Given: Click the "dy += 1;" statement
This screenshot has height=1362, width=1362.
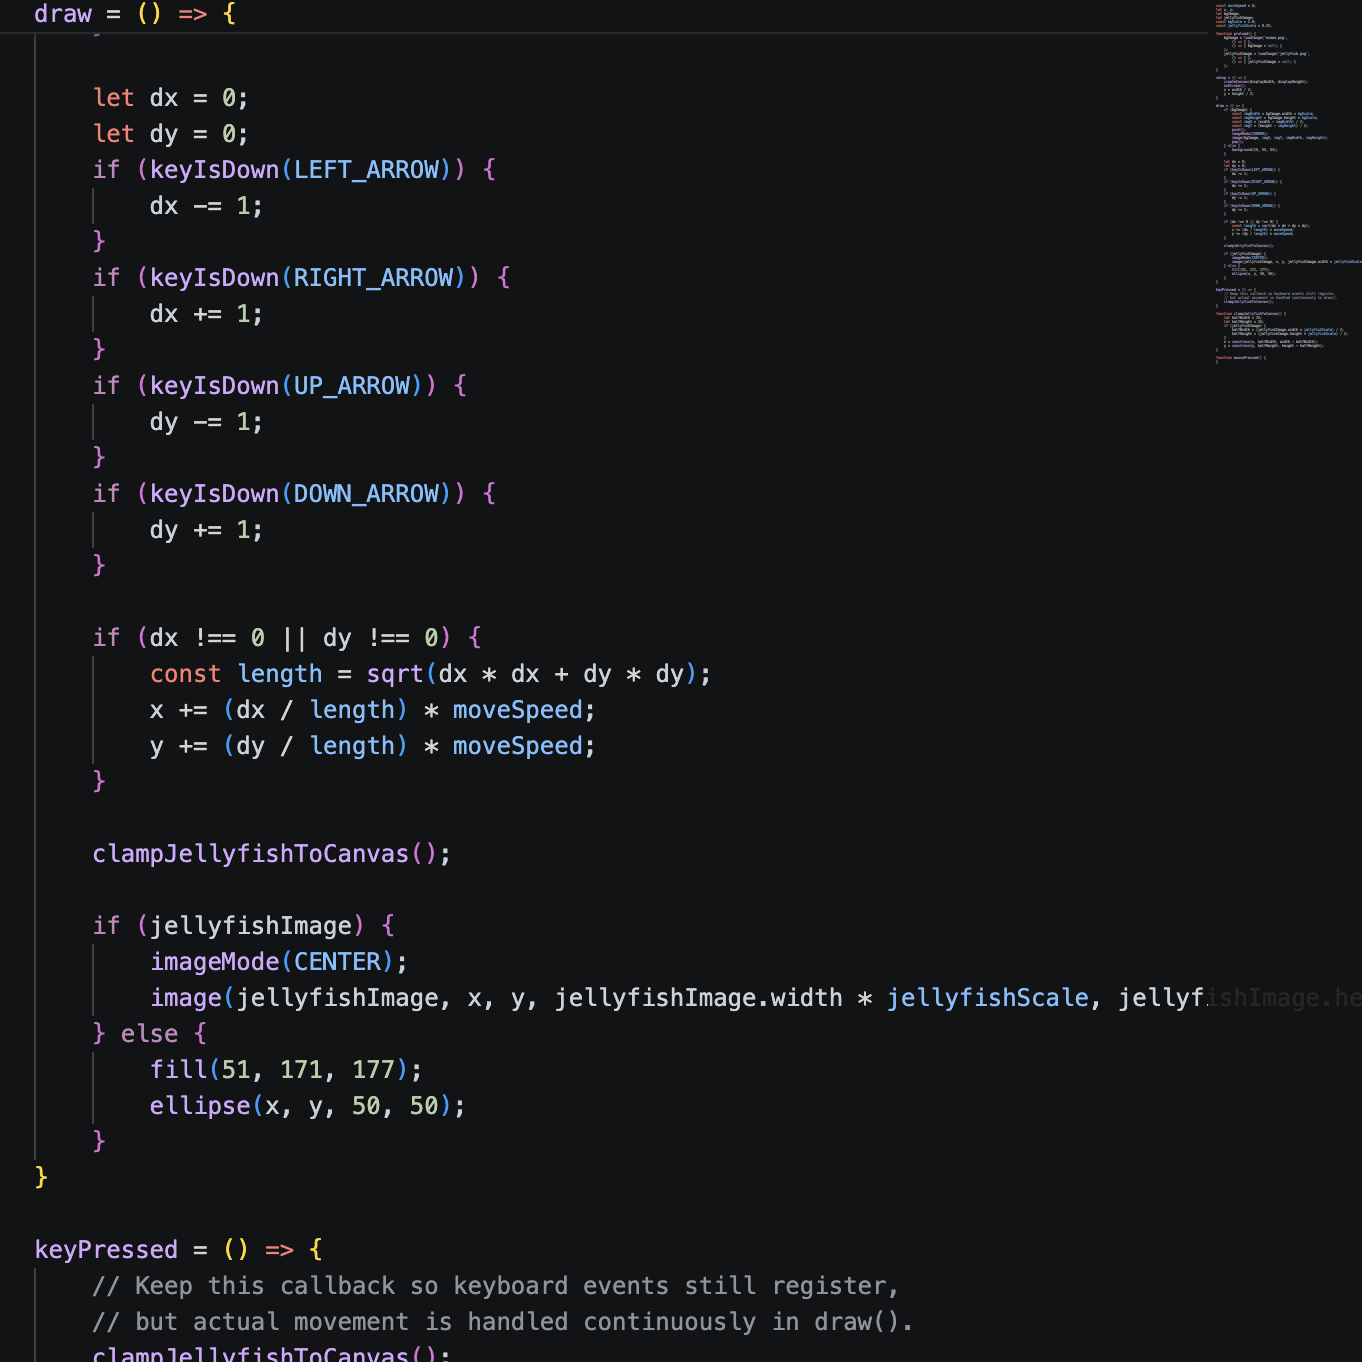Looking at the screenshot, I should (x=206, y=530).
